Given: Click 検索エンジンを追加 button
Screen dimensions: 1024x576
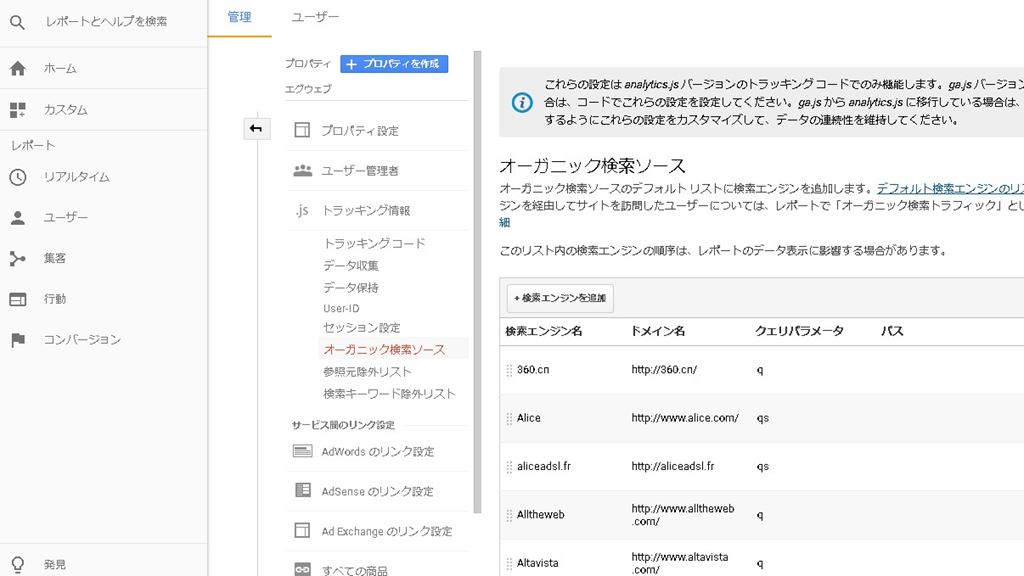Looking at the screenshot, I should click(559, 298).
